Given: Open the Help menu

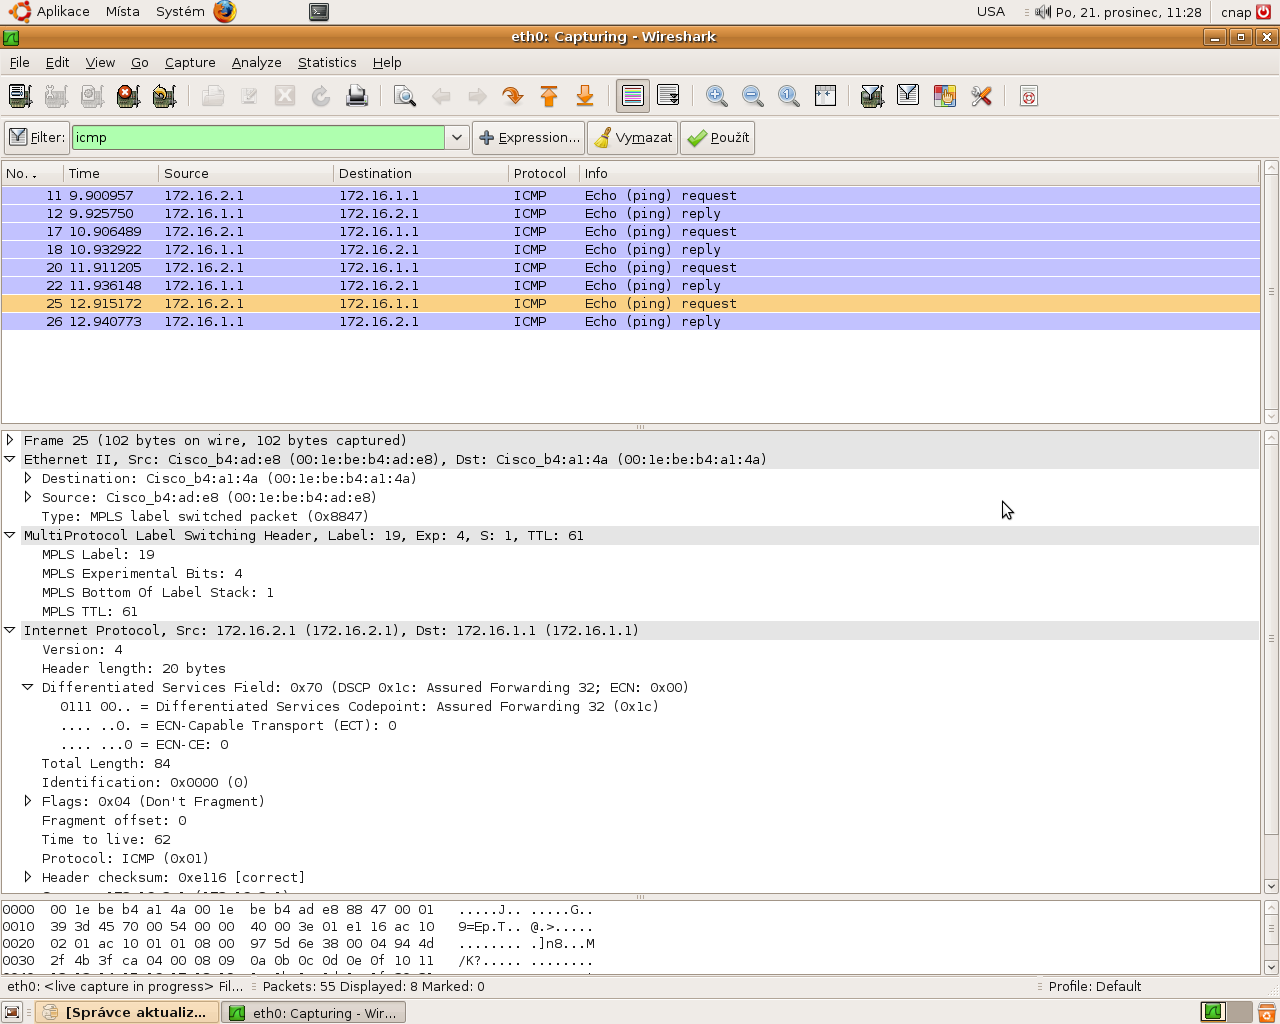Looking at the screenshot, I should (x=387, y=62).
